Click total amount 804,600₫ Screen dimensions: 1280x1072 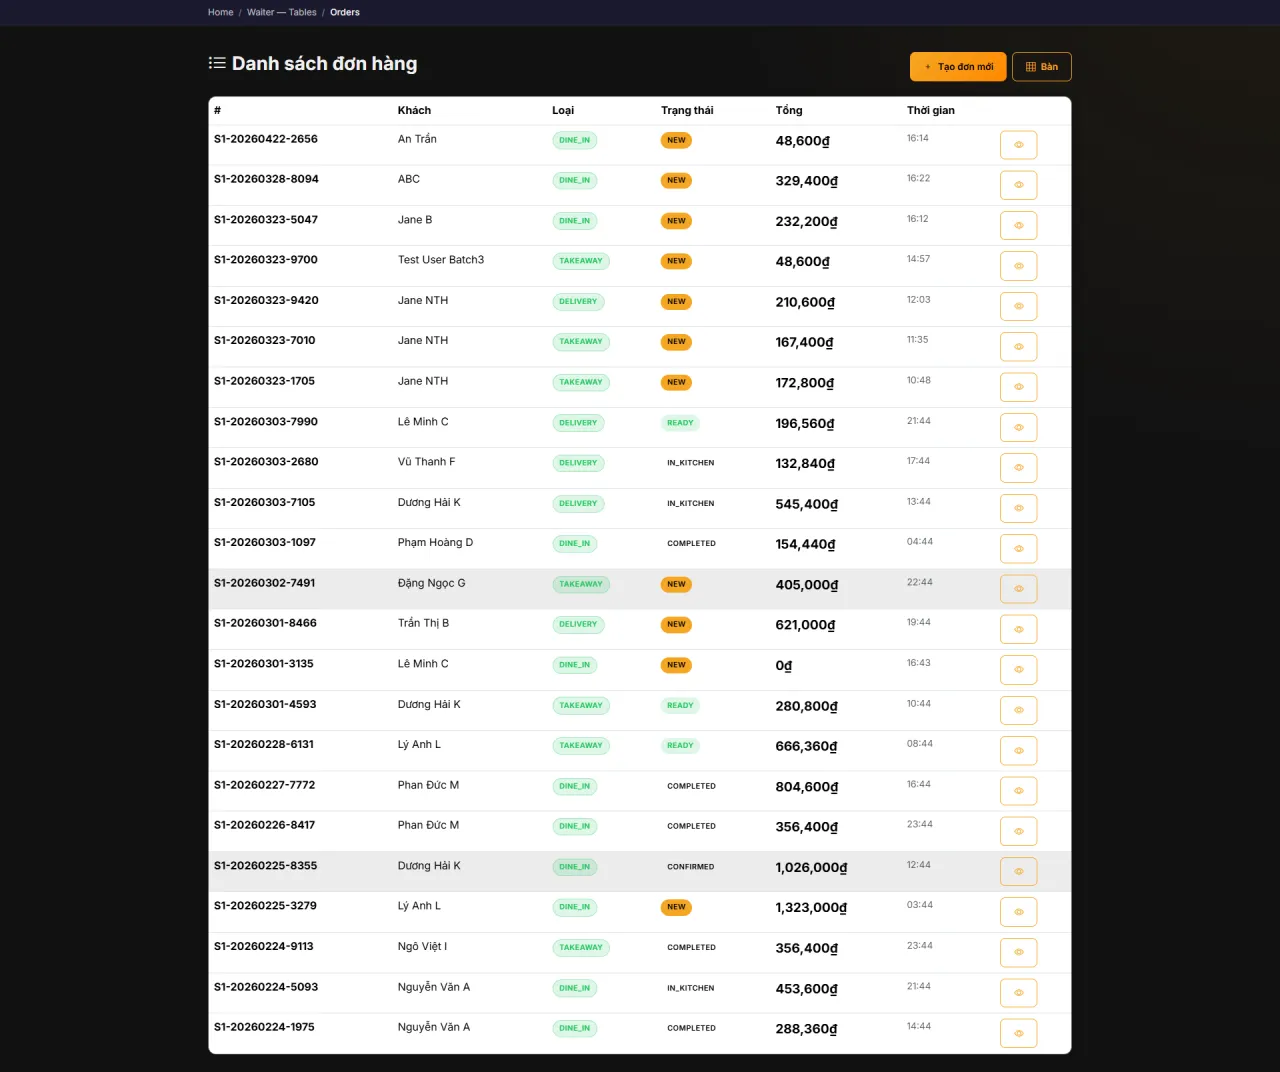click(x=807, y=787)
